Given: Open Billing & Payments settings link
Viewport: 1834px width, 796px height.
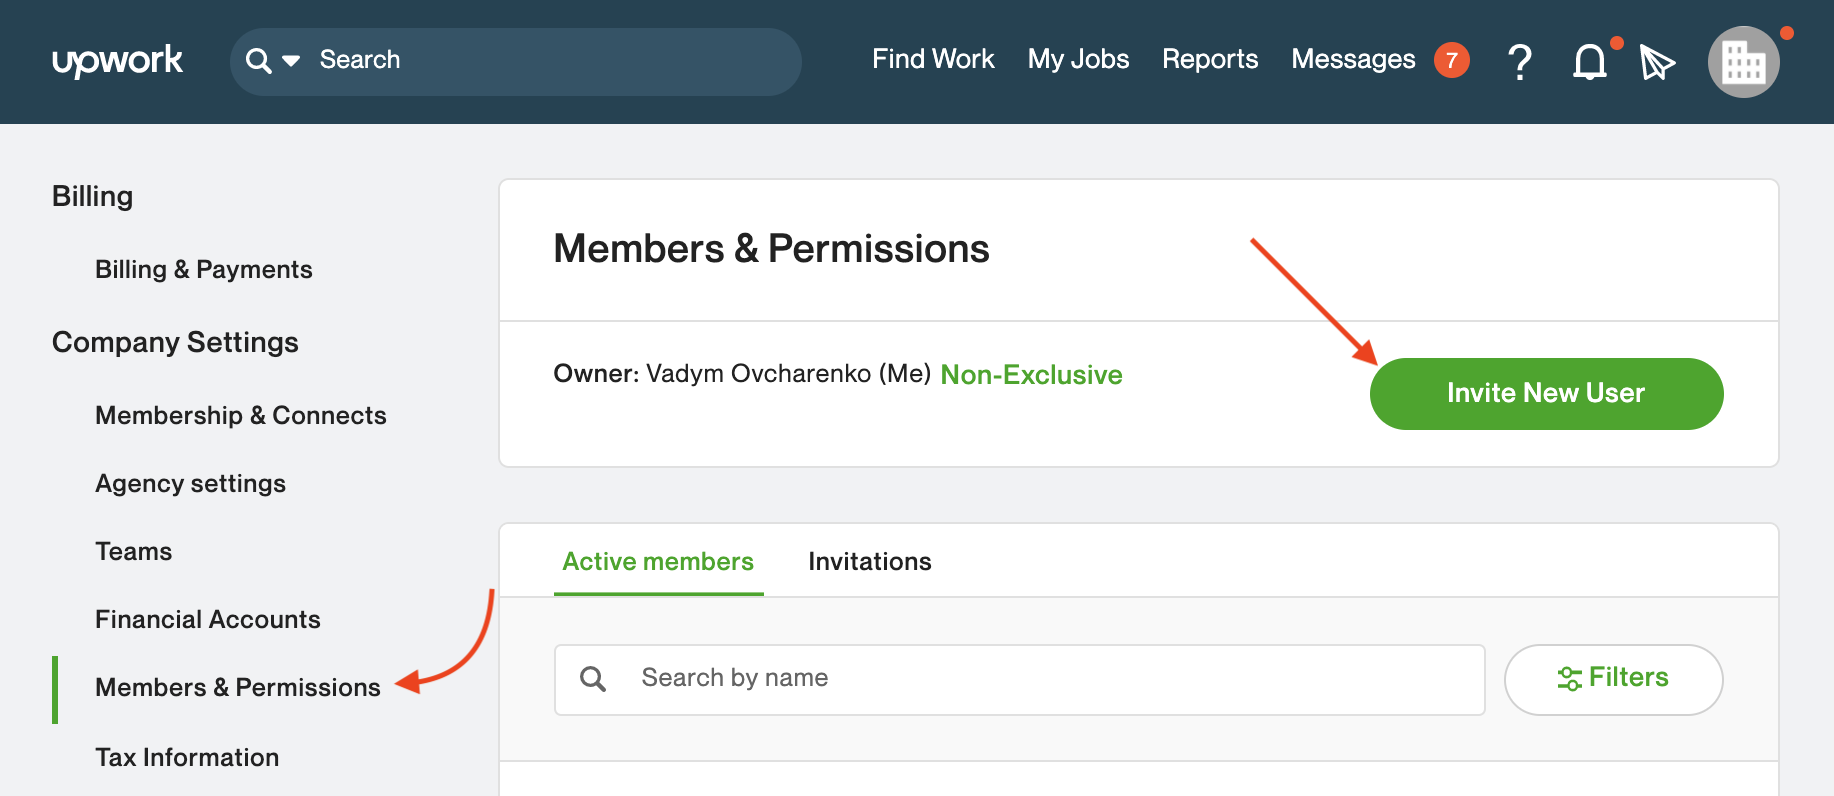Looking at the screenshot, I should (x=204, y=269).
